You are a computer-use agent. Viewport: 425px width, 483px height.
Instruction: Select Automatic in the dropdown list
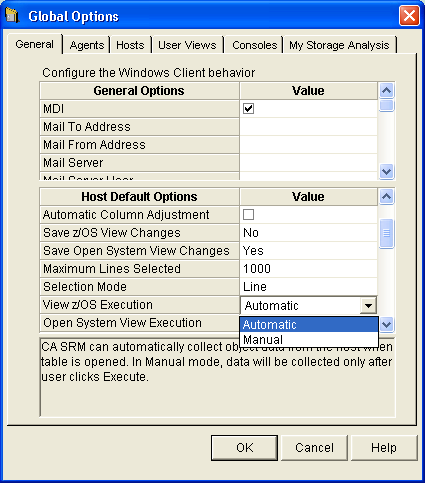click(x=309, y=324)
